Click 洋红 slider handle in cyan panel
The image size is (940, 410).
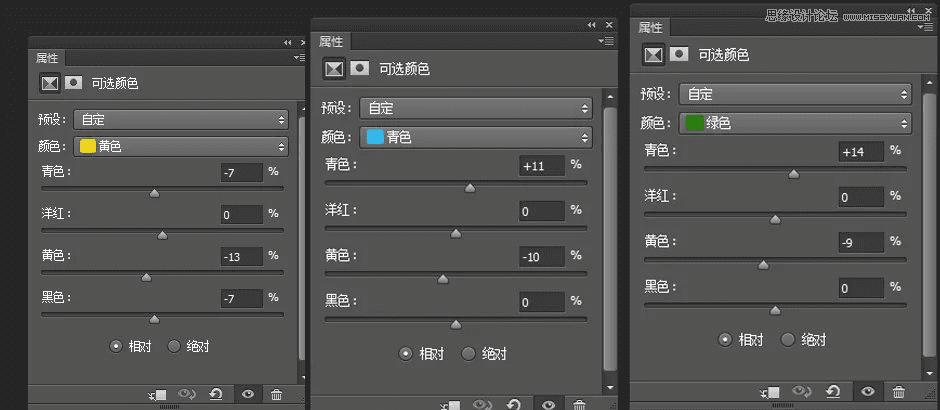456,233
